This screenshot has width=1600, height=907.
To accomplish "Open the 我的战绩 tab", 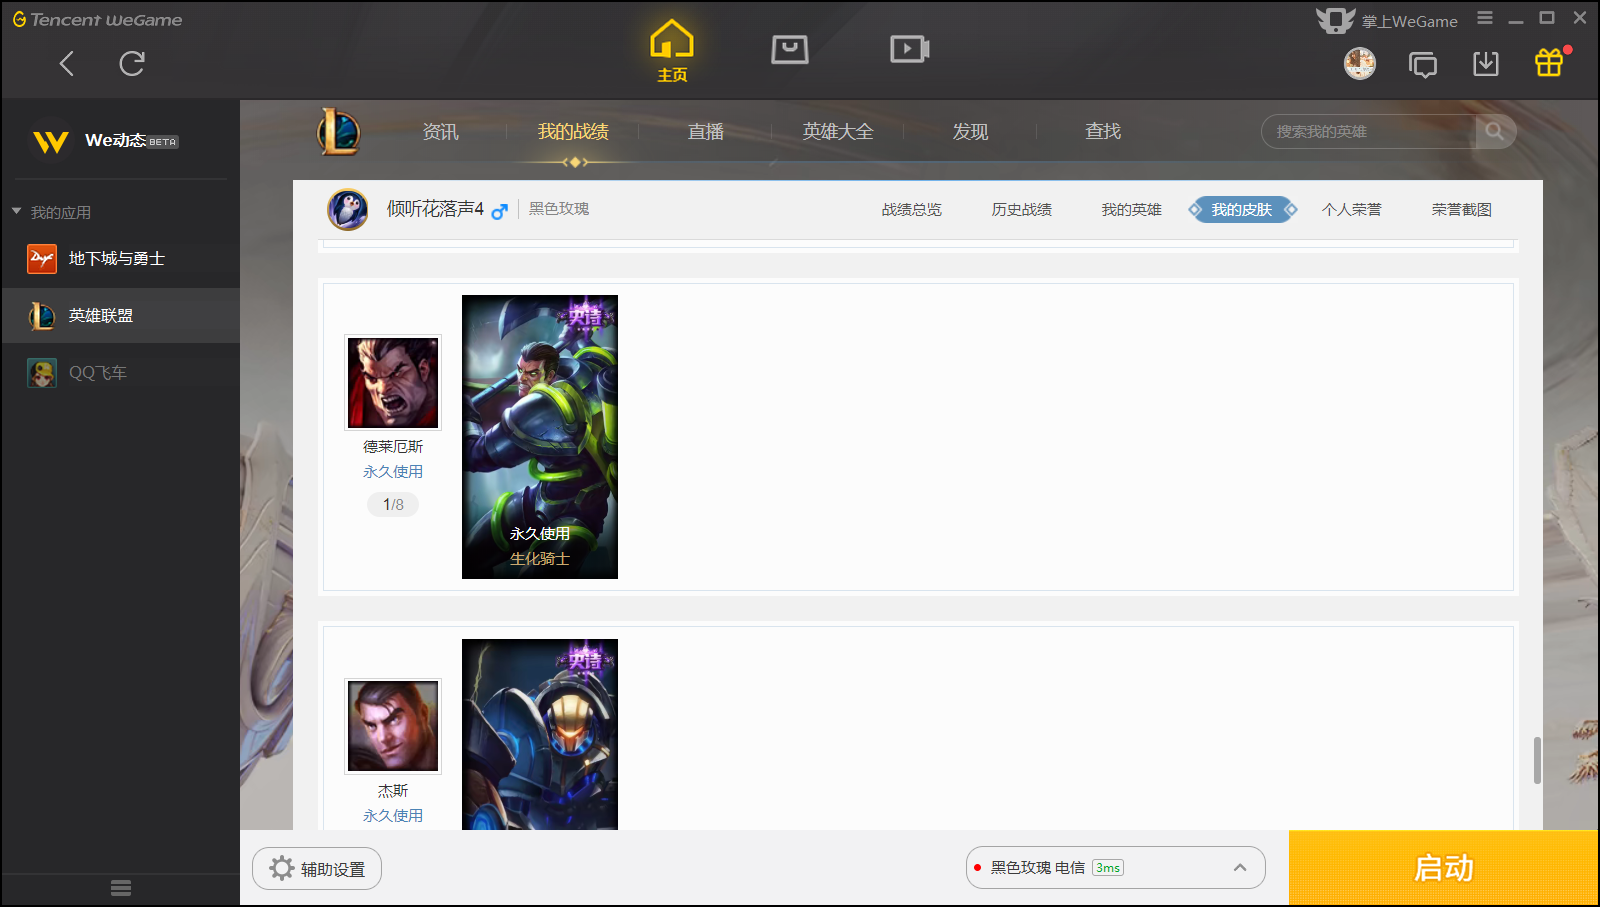I will click(x=573, y=132).
